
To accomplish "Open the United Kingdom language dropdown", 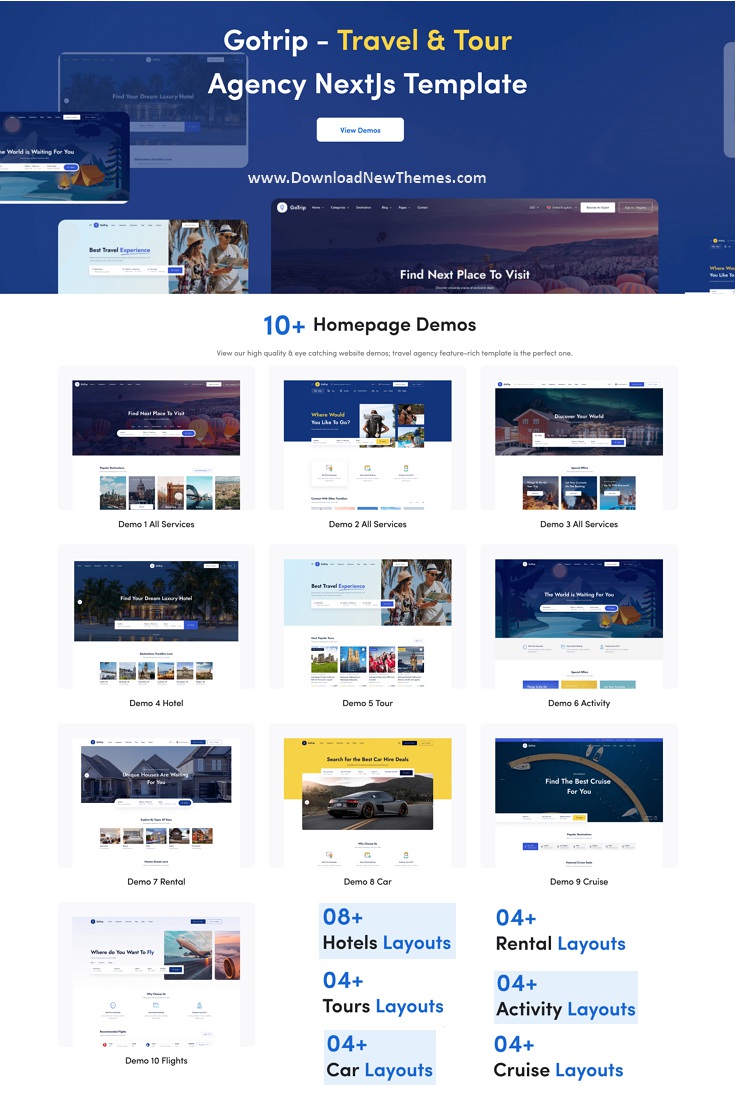I will coord(562,208).
